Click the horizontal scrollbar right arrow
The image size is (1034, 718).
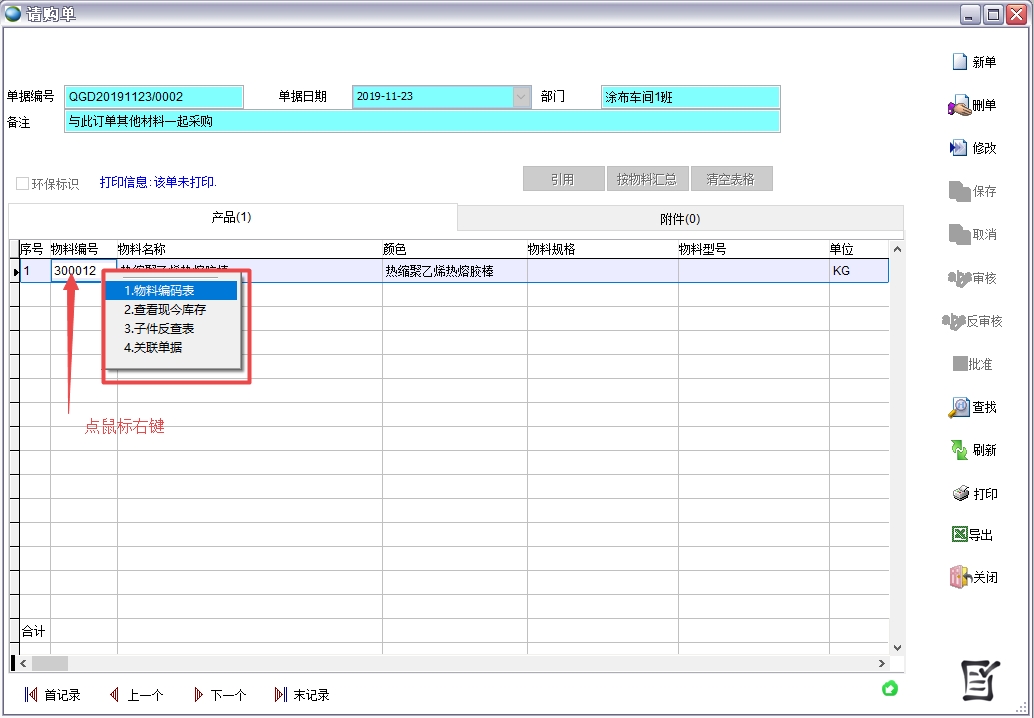click(x=881, y=663)
